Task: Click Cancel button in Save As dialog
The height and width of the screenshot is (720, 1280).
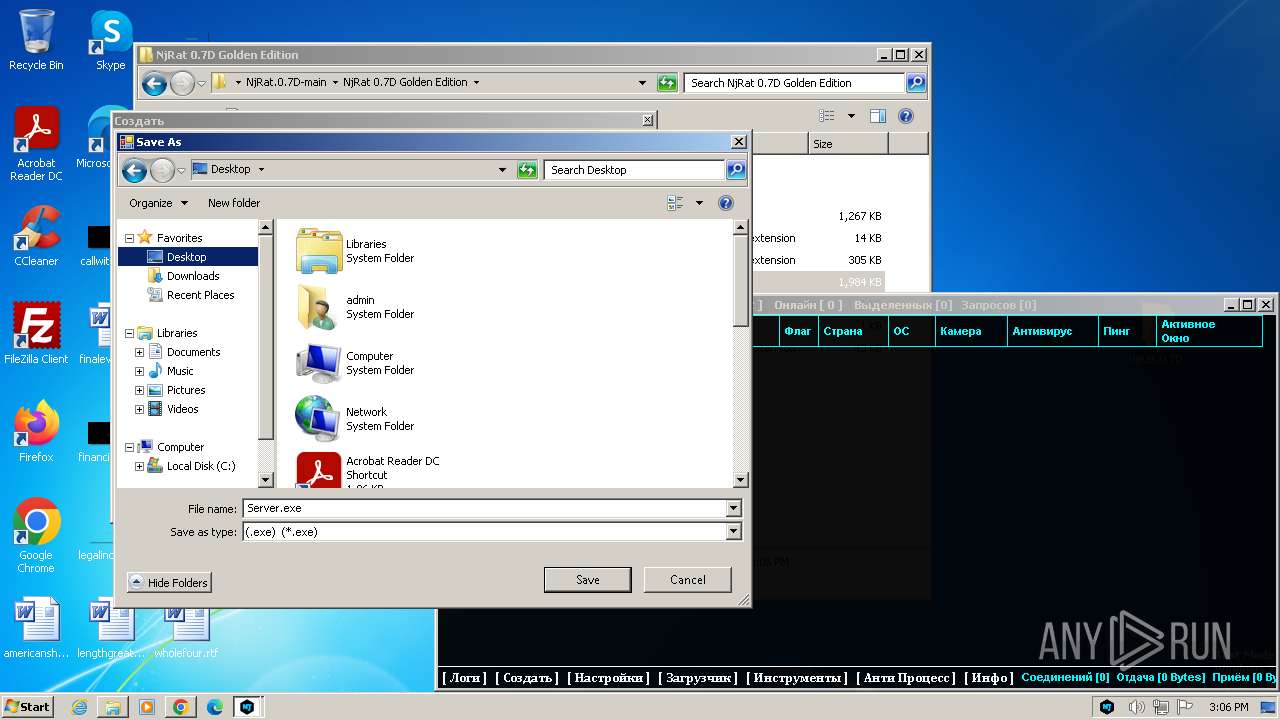Action: pos(687,580)
